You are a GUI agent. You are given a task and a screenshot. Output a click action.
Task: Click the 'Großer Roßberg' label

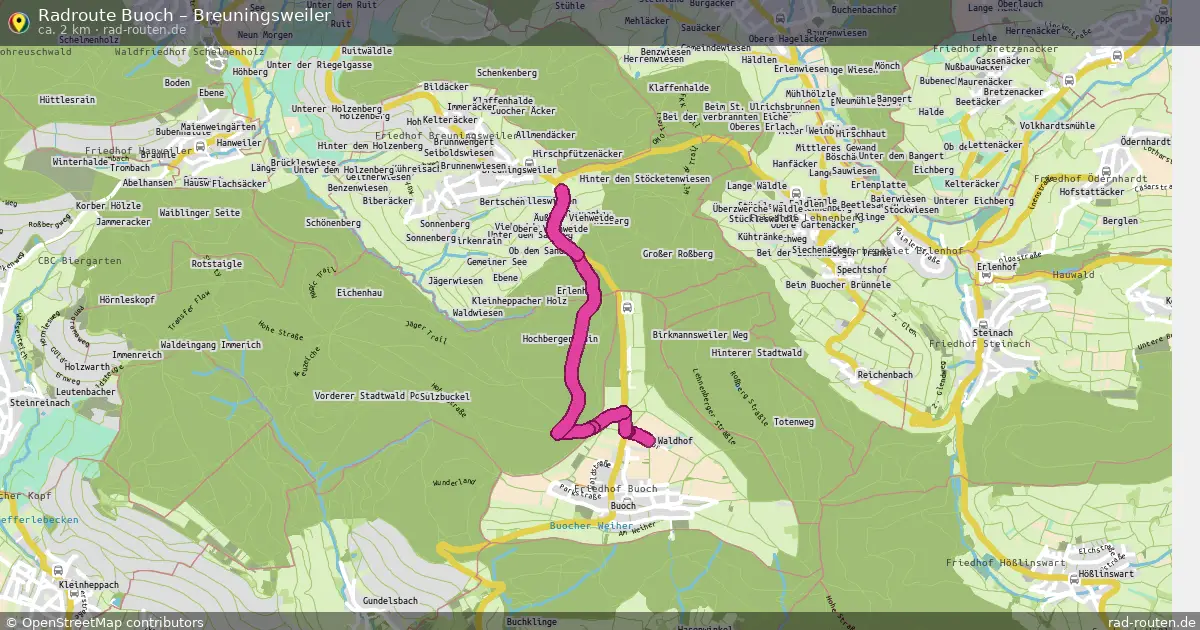pyautogui.click(x=678, y=254)
